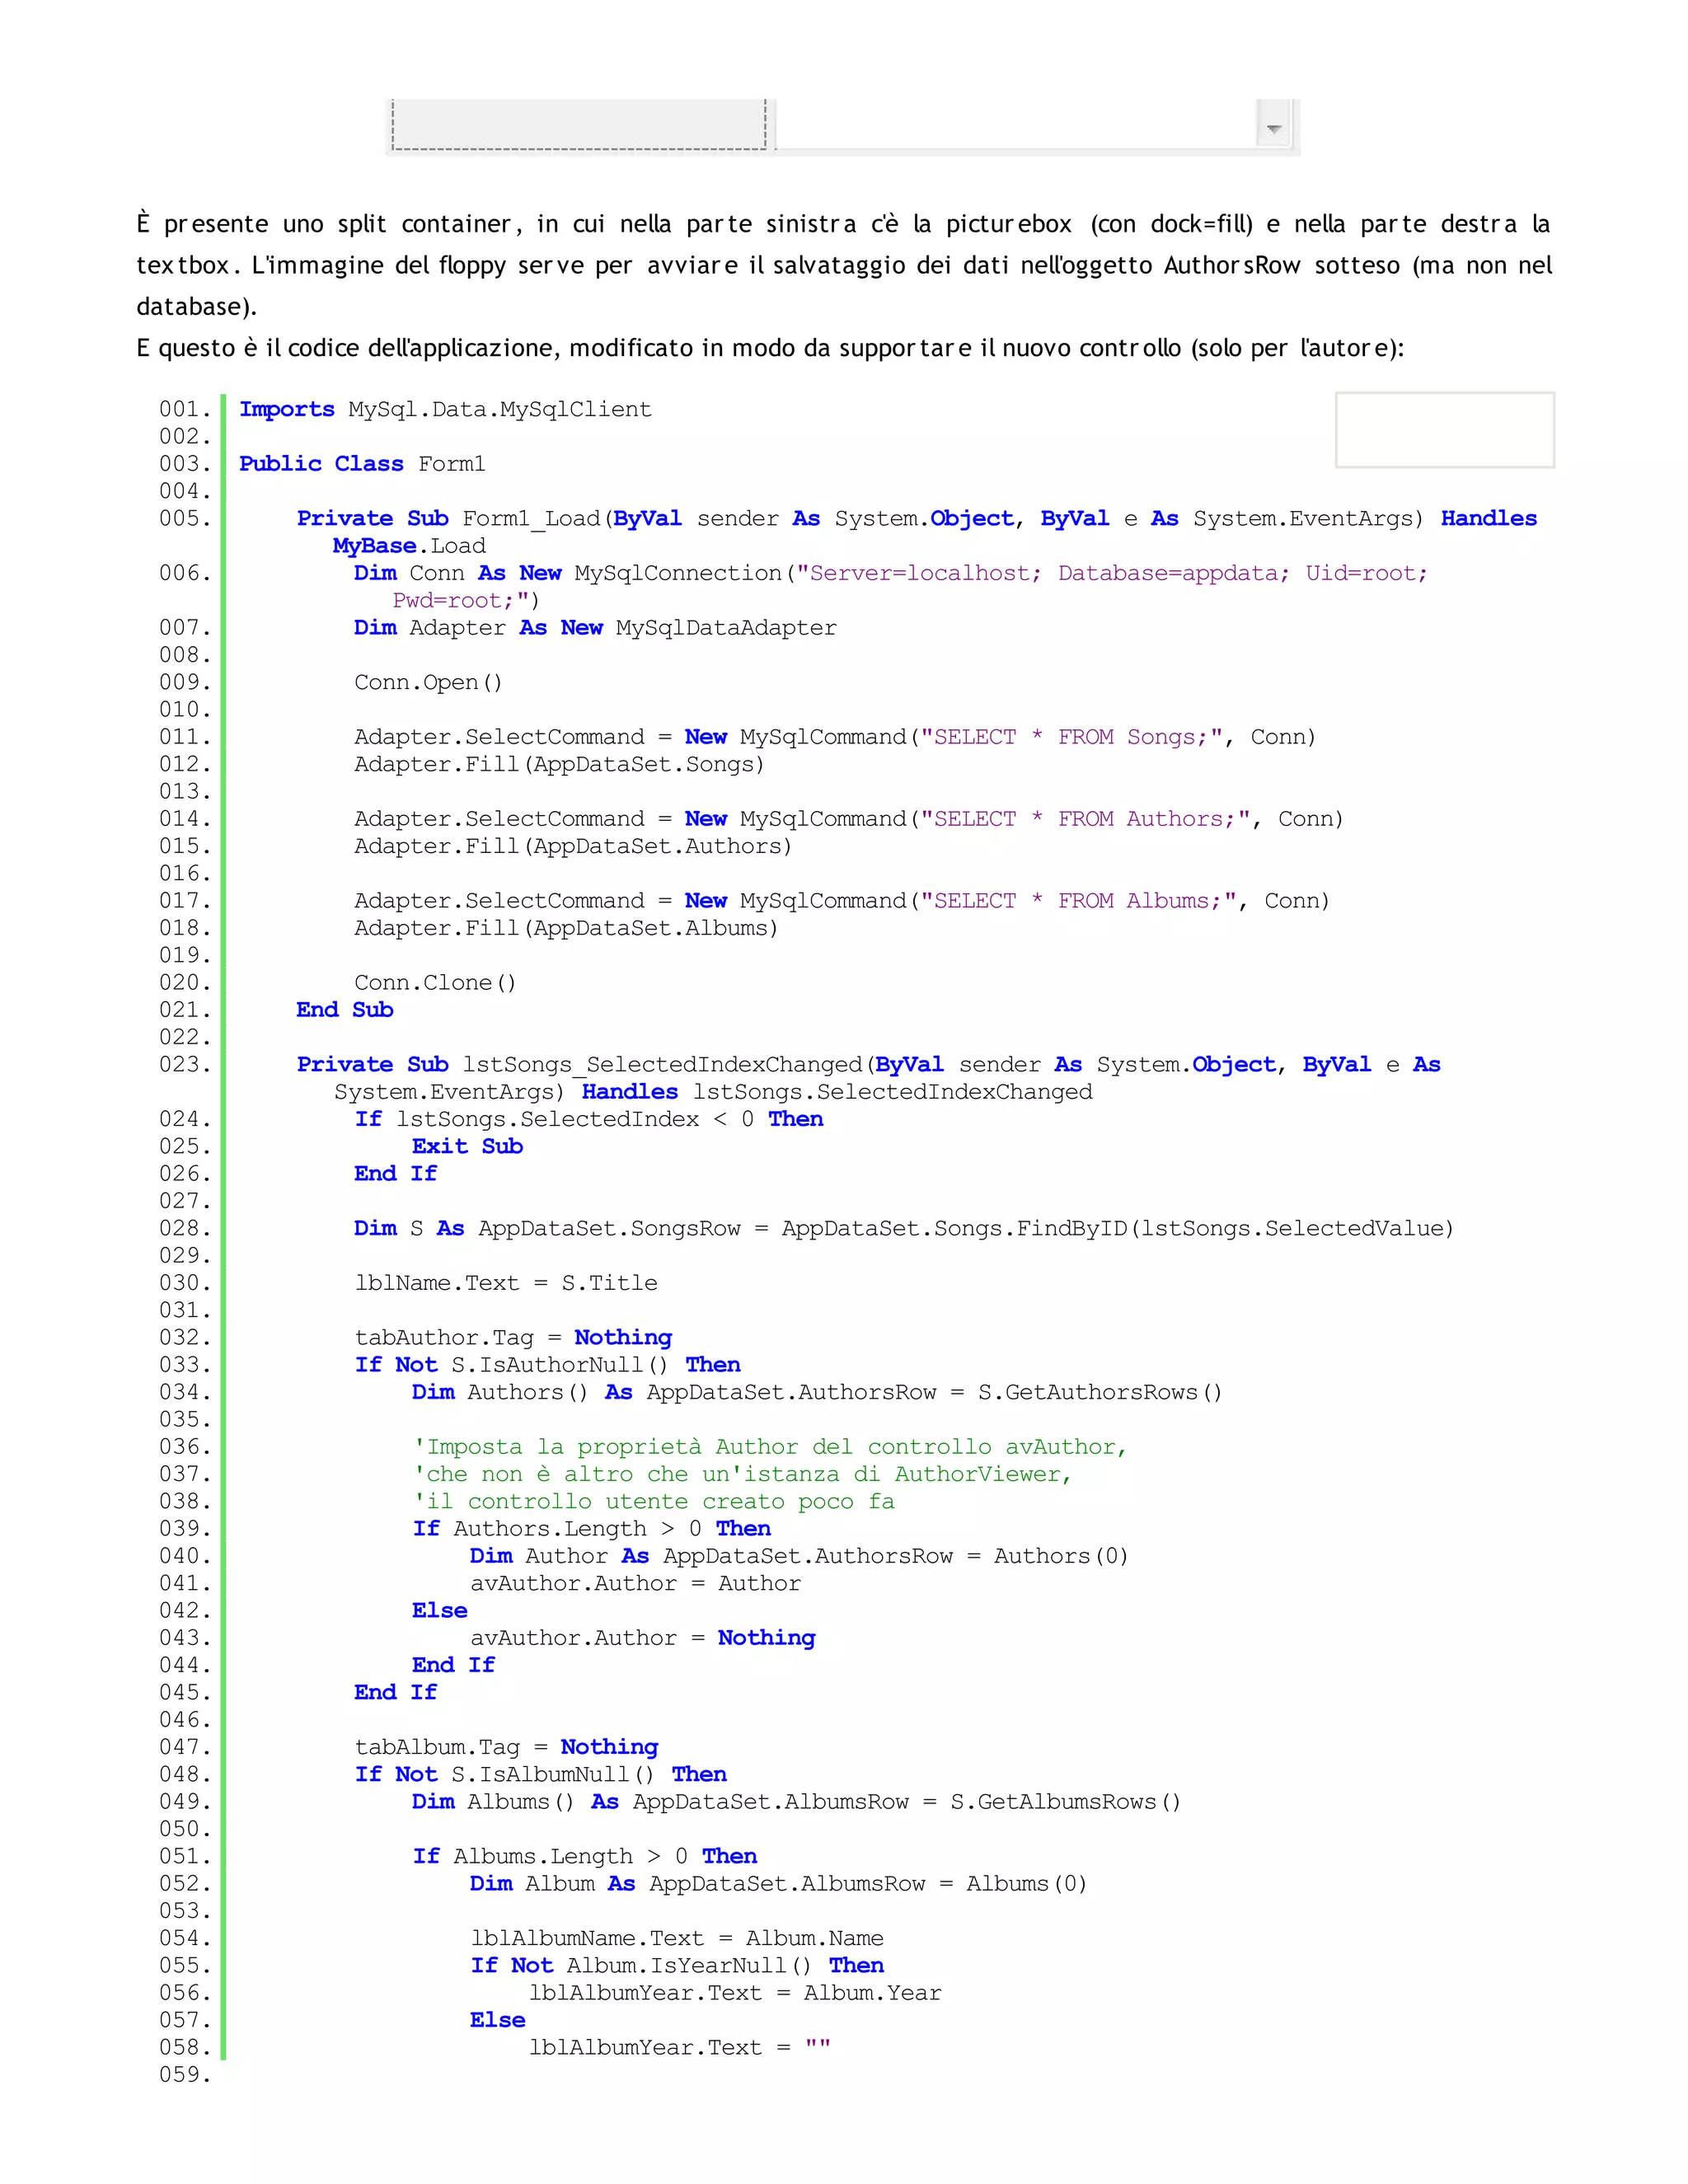Click the lblName.Text assignment line
The width and height of the screenshot is (1688, 2184).
(506, 1283)
